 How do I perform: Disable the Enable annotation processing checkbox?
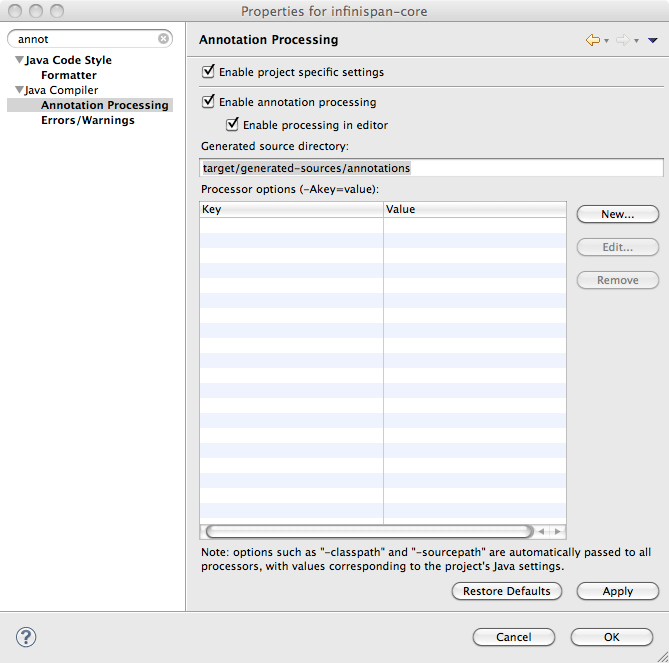pyautogui.click(x=208, y=102)
